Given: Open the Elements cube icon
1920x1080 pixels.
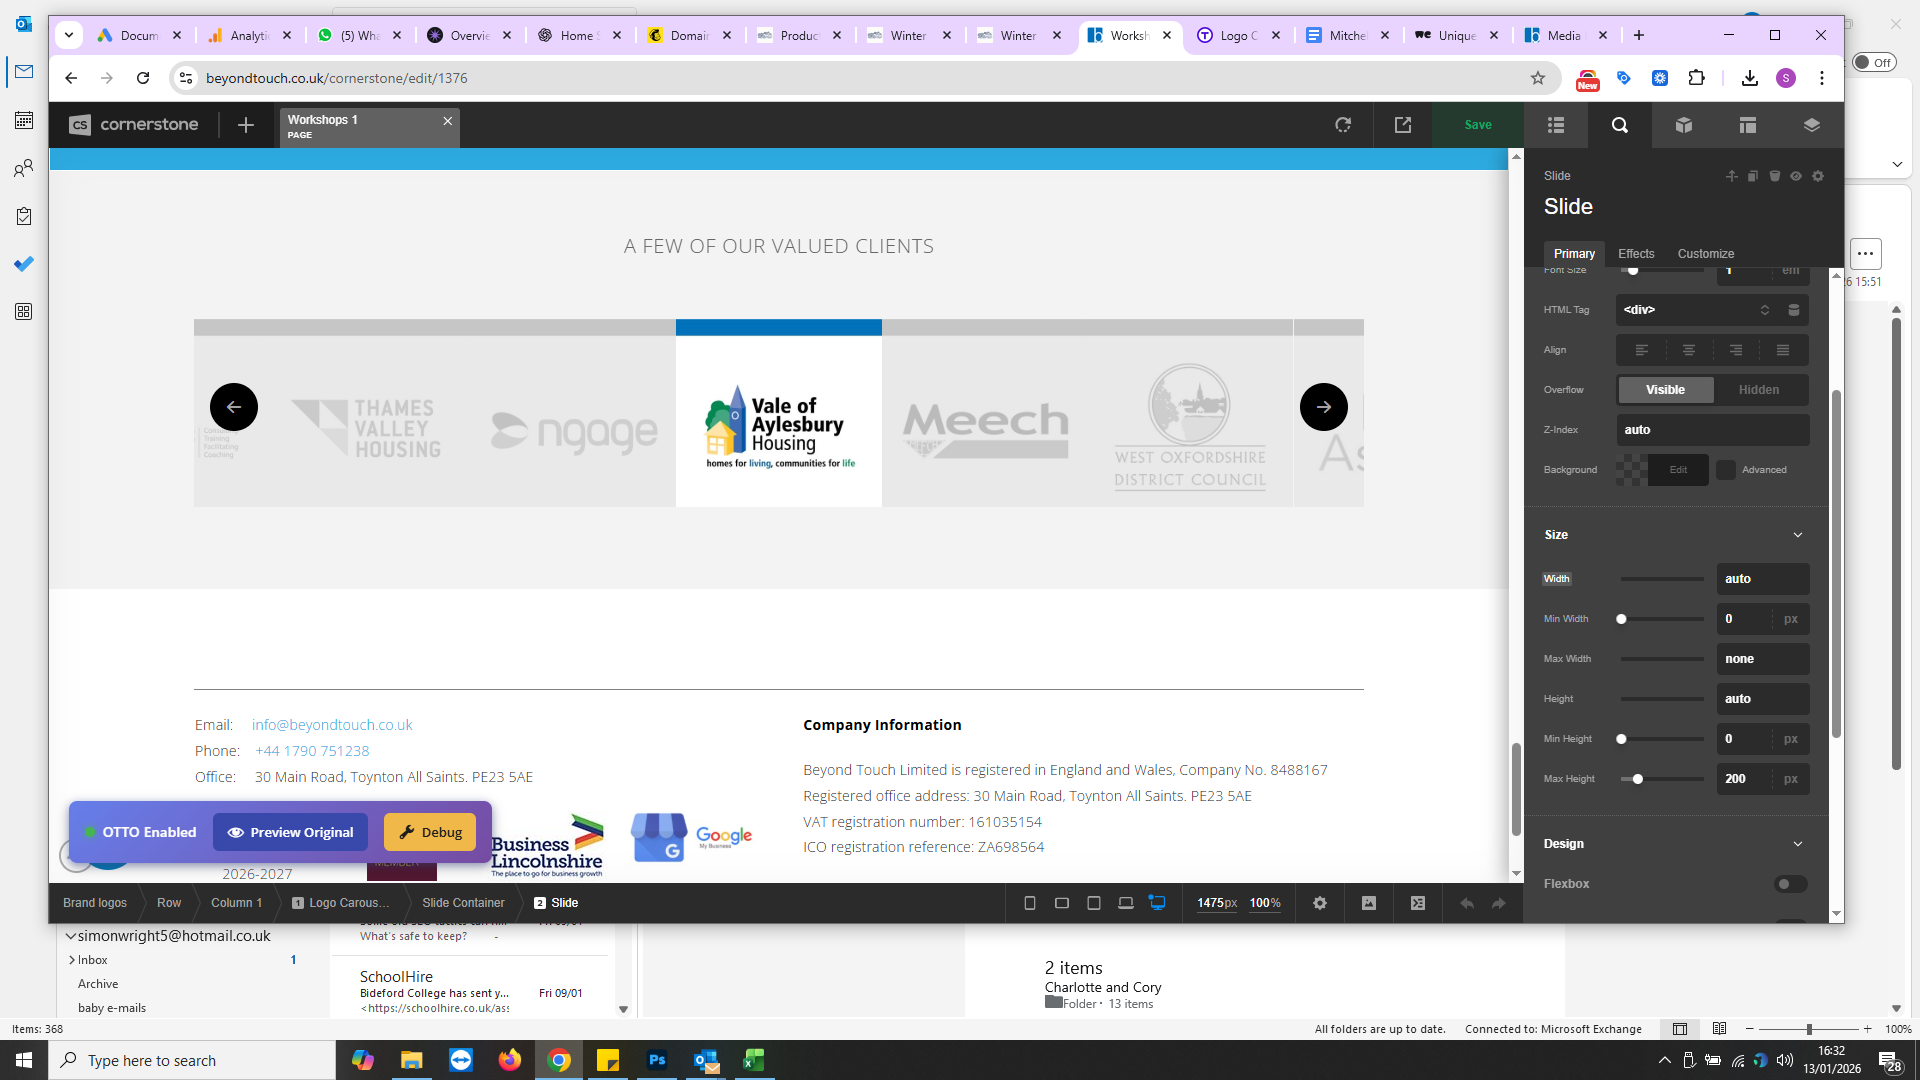Looking at the screenshot, I should [x=1684, y=125].
